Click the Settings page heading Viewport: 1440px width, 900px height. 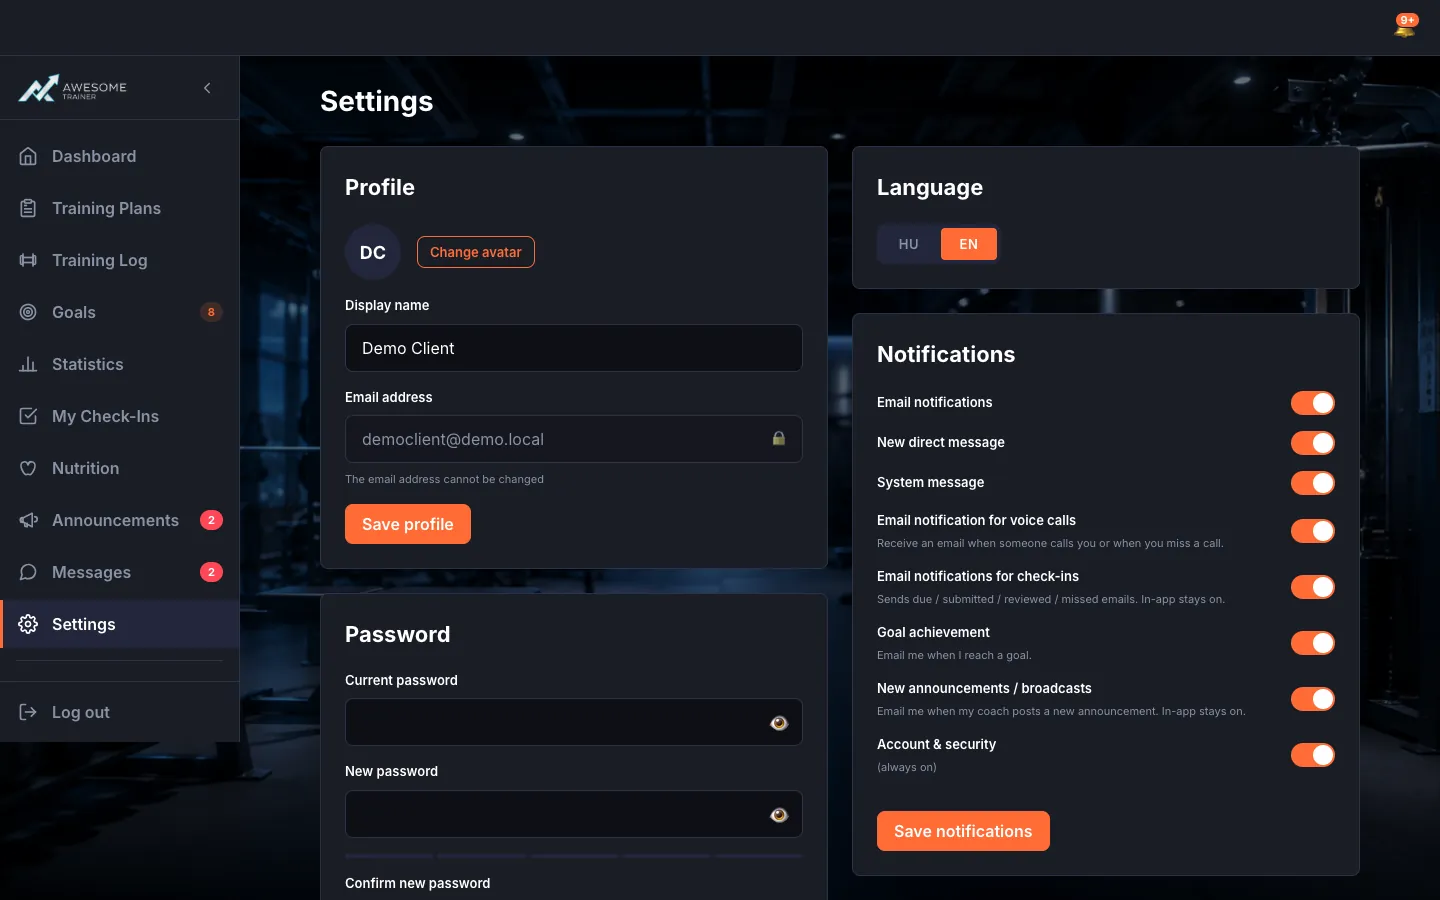377,101
